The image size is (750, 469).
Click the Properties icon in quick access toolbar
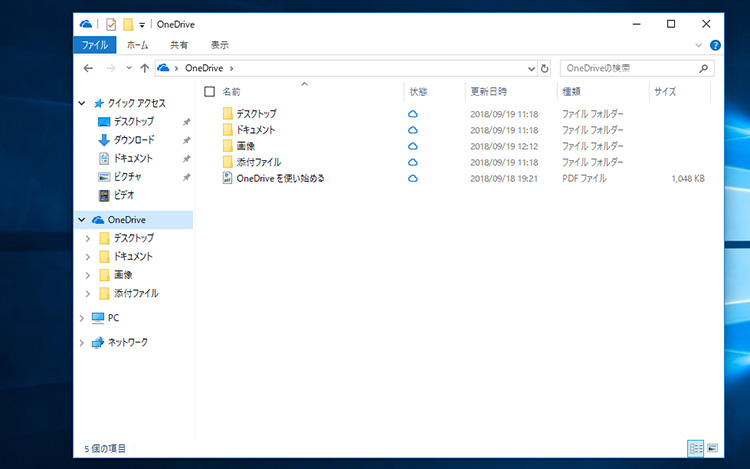111,24
